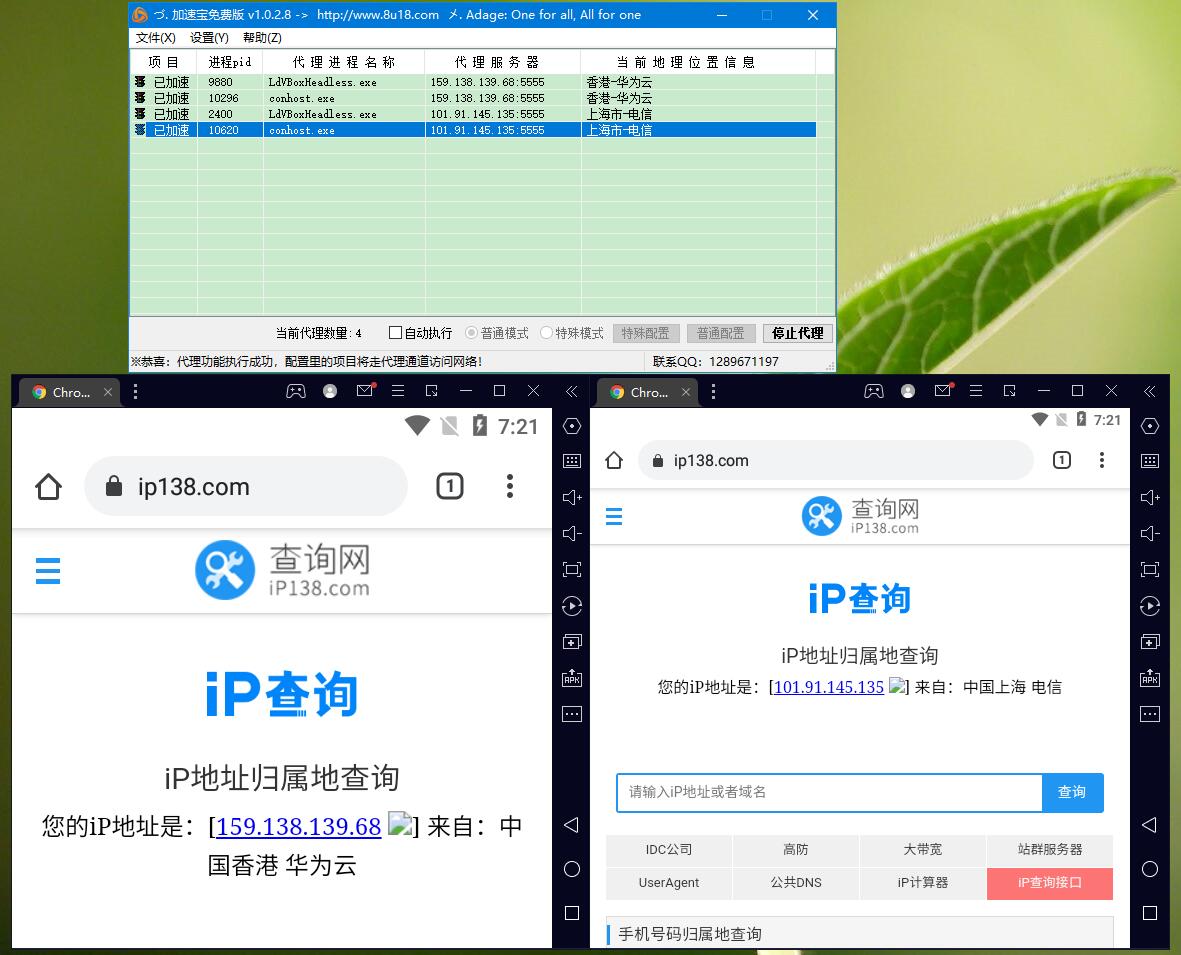This screenshot has width=1181, height=955.
Task: Open right emulator user account icon
Action: coord(908,391)
